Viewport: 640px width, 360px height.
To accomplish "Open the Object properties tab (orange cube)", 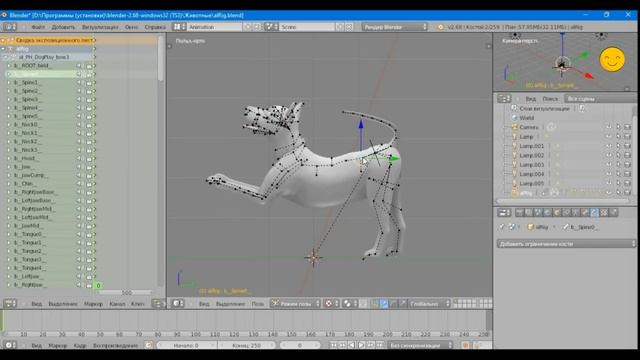I will (557, 212).
